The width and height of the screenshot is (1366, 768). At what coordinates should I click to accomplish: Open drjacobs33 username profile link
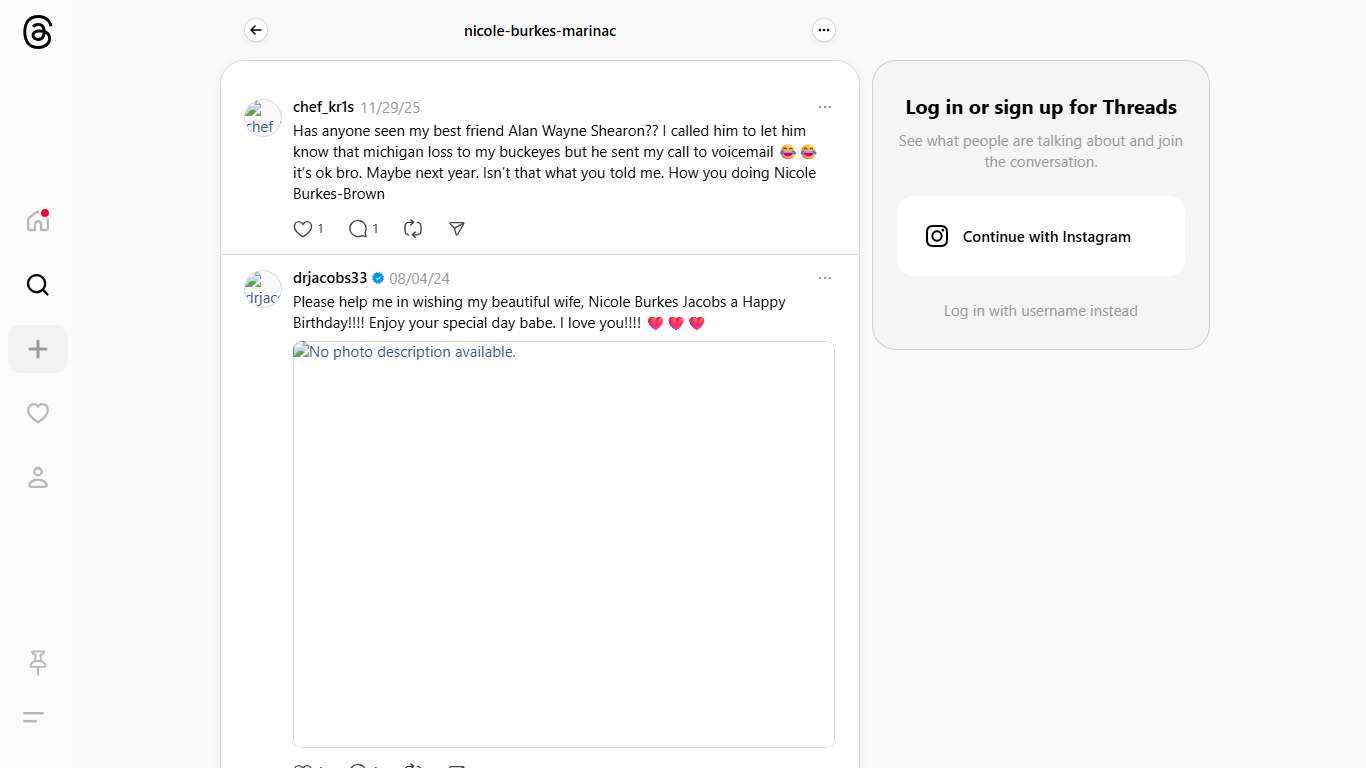coord(330,278)
